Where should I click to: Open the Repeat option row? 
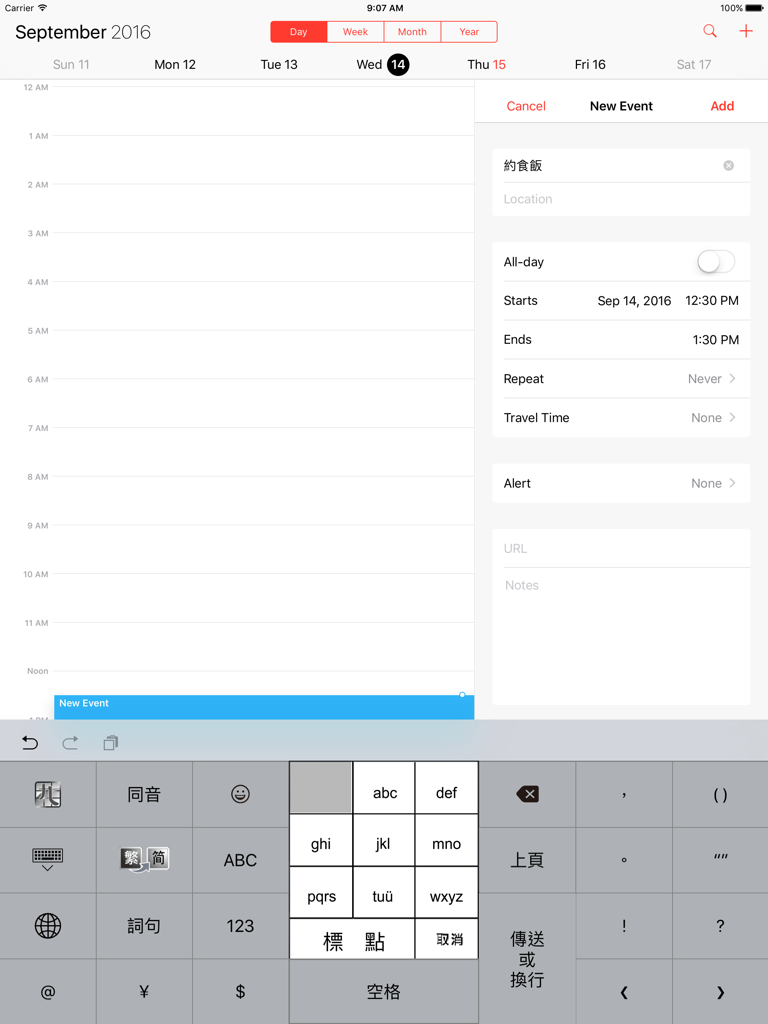click(x=621, y=379)
